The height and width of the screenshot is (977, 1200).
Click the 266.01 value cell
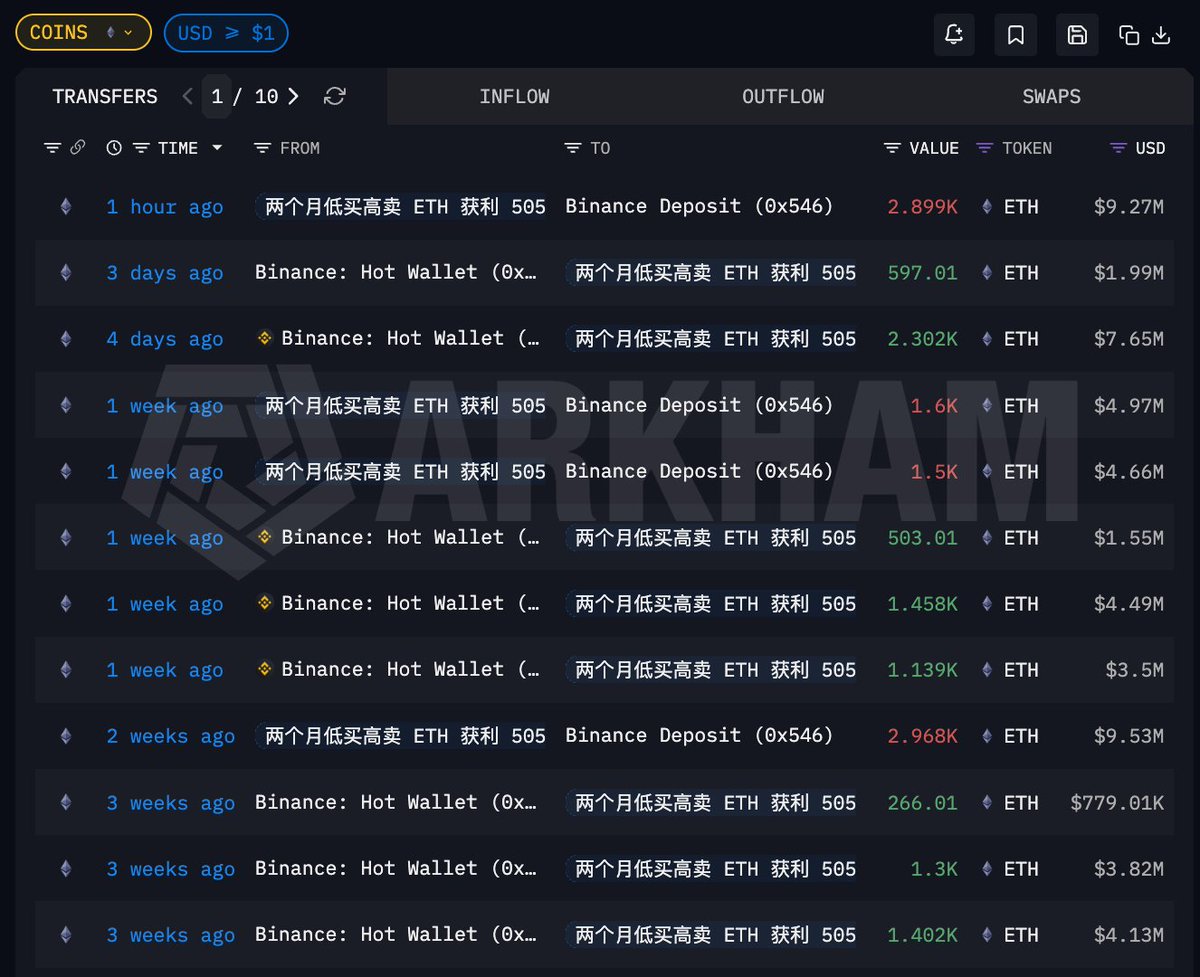click(922, 802)
